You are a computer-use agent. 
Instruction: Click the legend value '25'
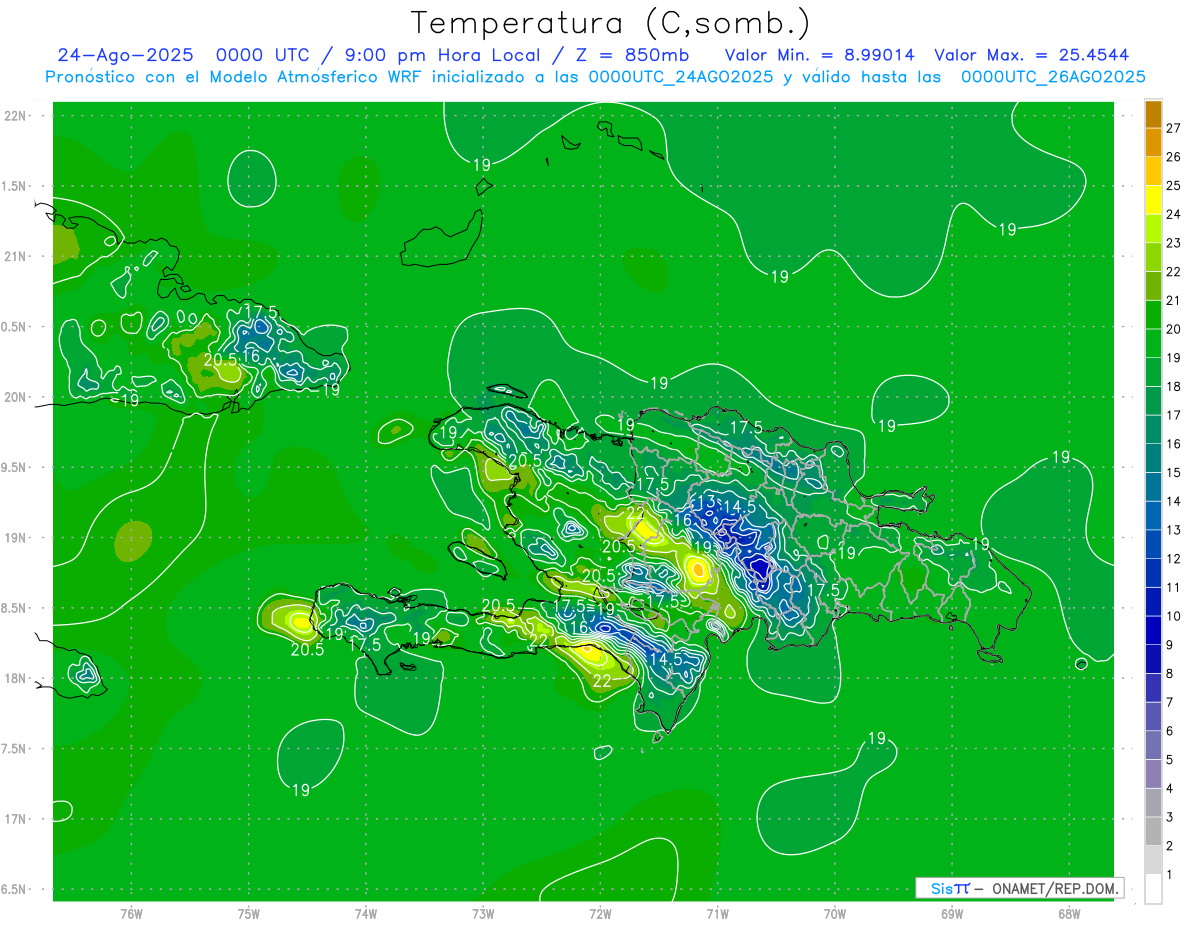point(1173,185)
